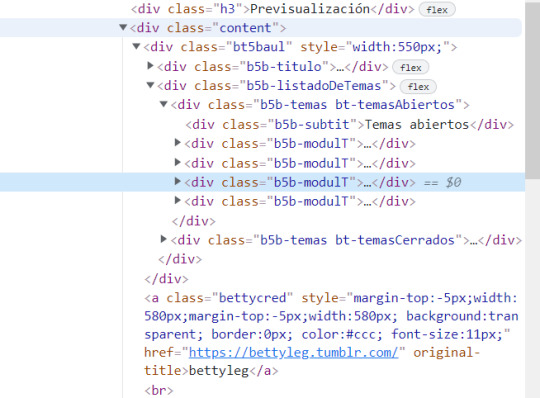Select the b5b-subtit Temas abiertos element
This screenshot has width=540, height=398.
tap(350, 124)
